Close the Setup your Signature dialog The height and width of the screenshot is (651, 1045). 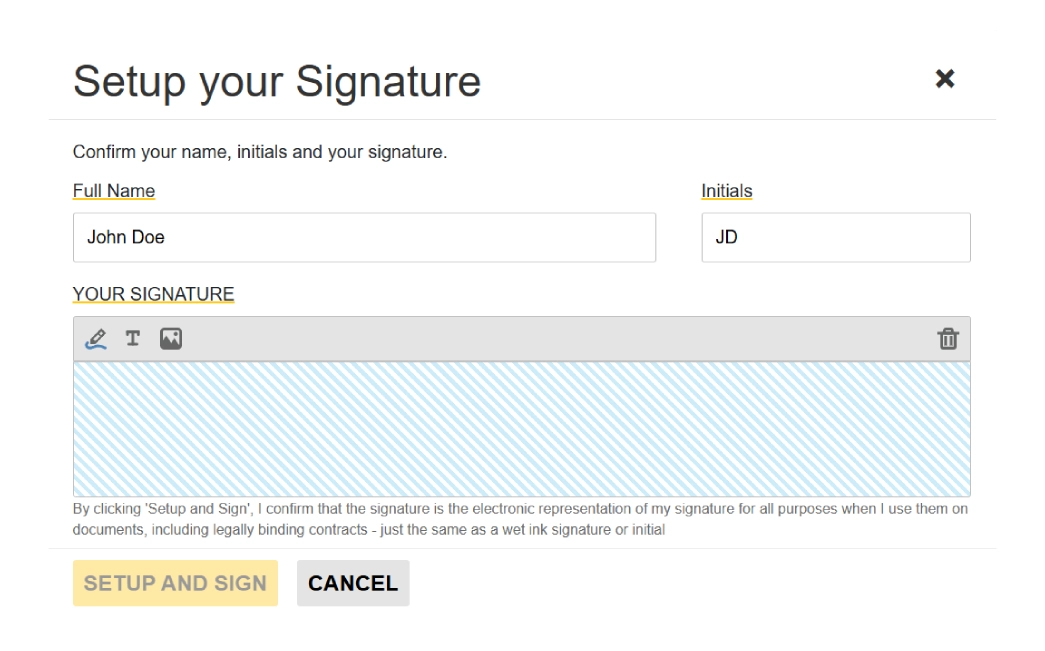pos(944,79)
